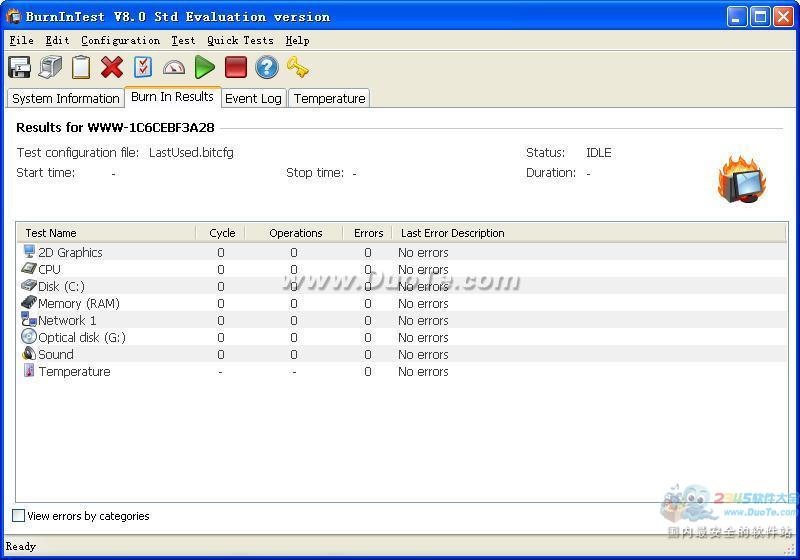
Task: Click the window resize grip corner
Action: [x=789, y=549]
